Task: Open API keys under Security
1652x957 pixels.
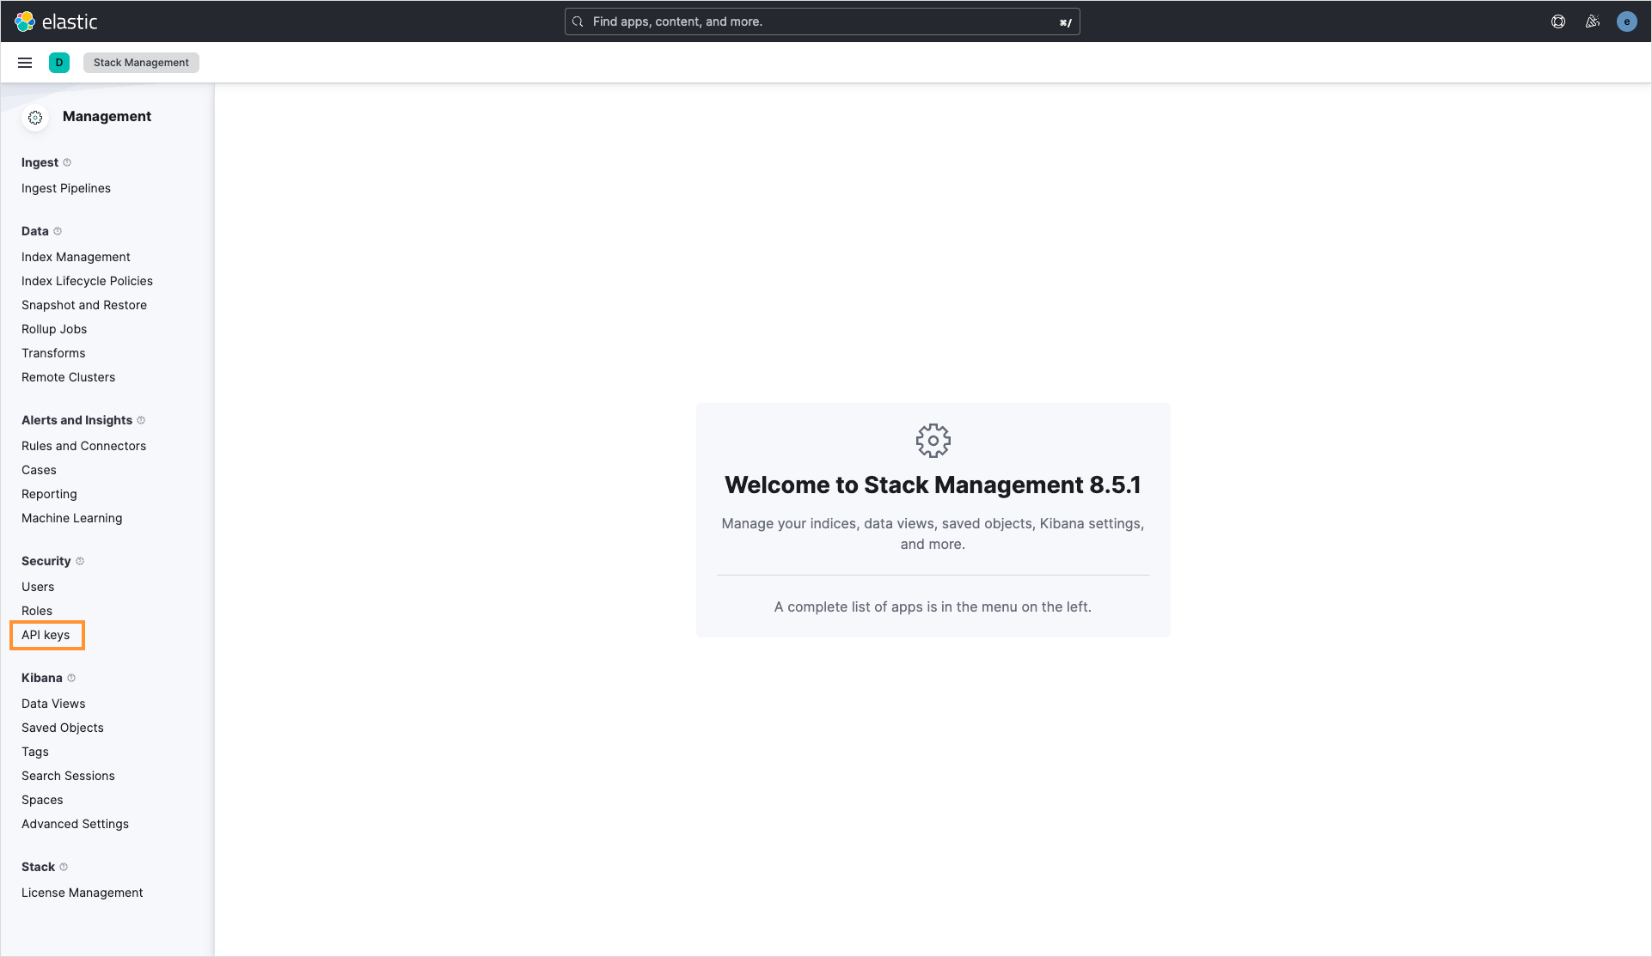Action: 46,635
